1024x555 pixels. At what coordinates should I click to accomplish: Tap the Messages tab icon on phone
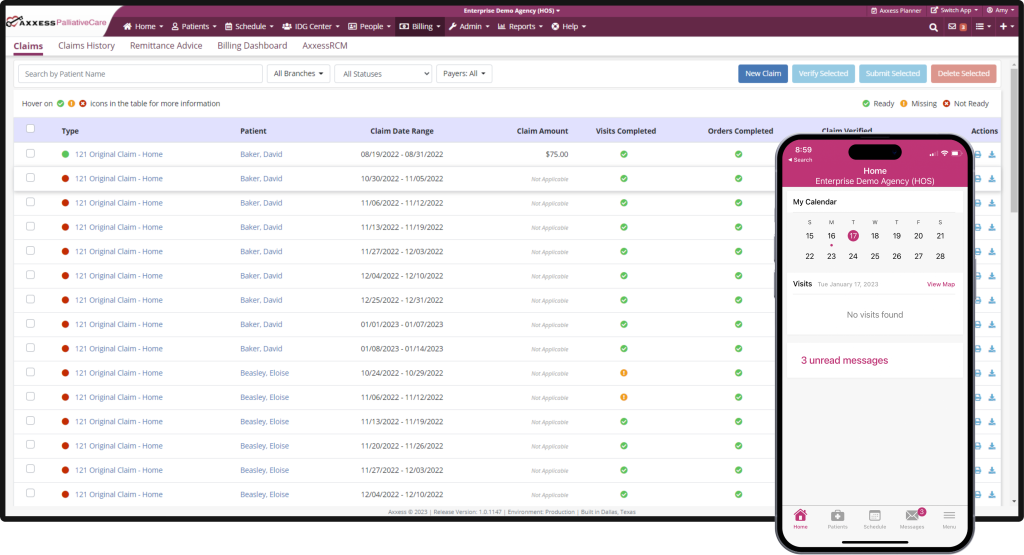point(912,518)
